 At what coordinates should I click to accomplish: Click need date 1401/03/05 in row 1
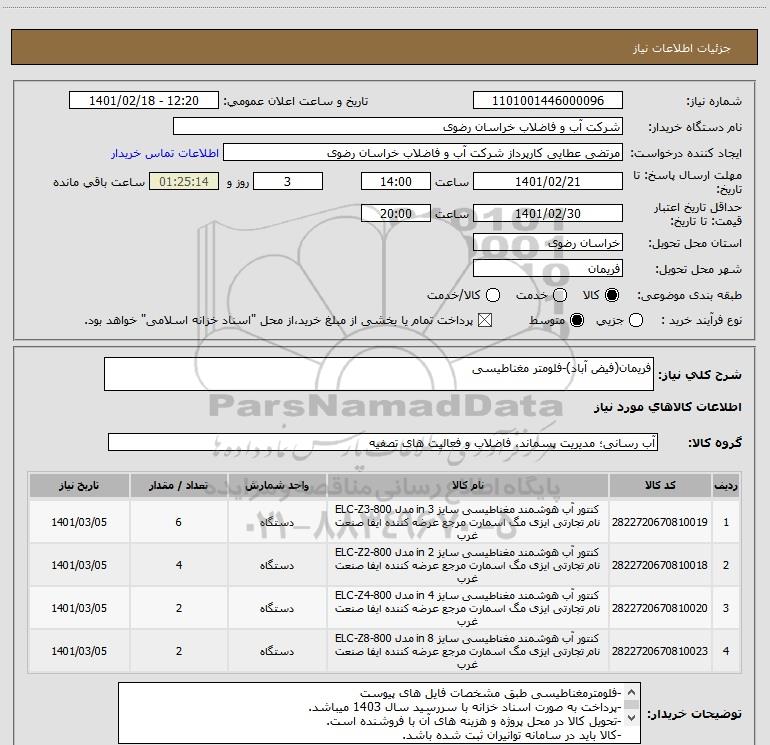[79, 522]
